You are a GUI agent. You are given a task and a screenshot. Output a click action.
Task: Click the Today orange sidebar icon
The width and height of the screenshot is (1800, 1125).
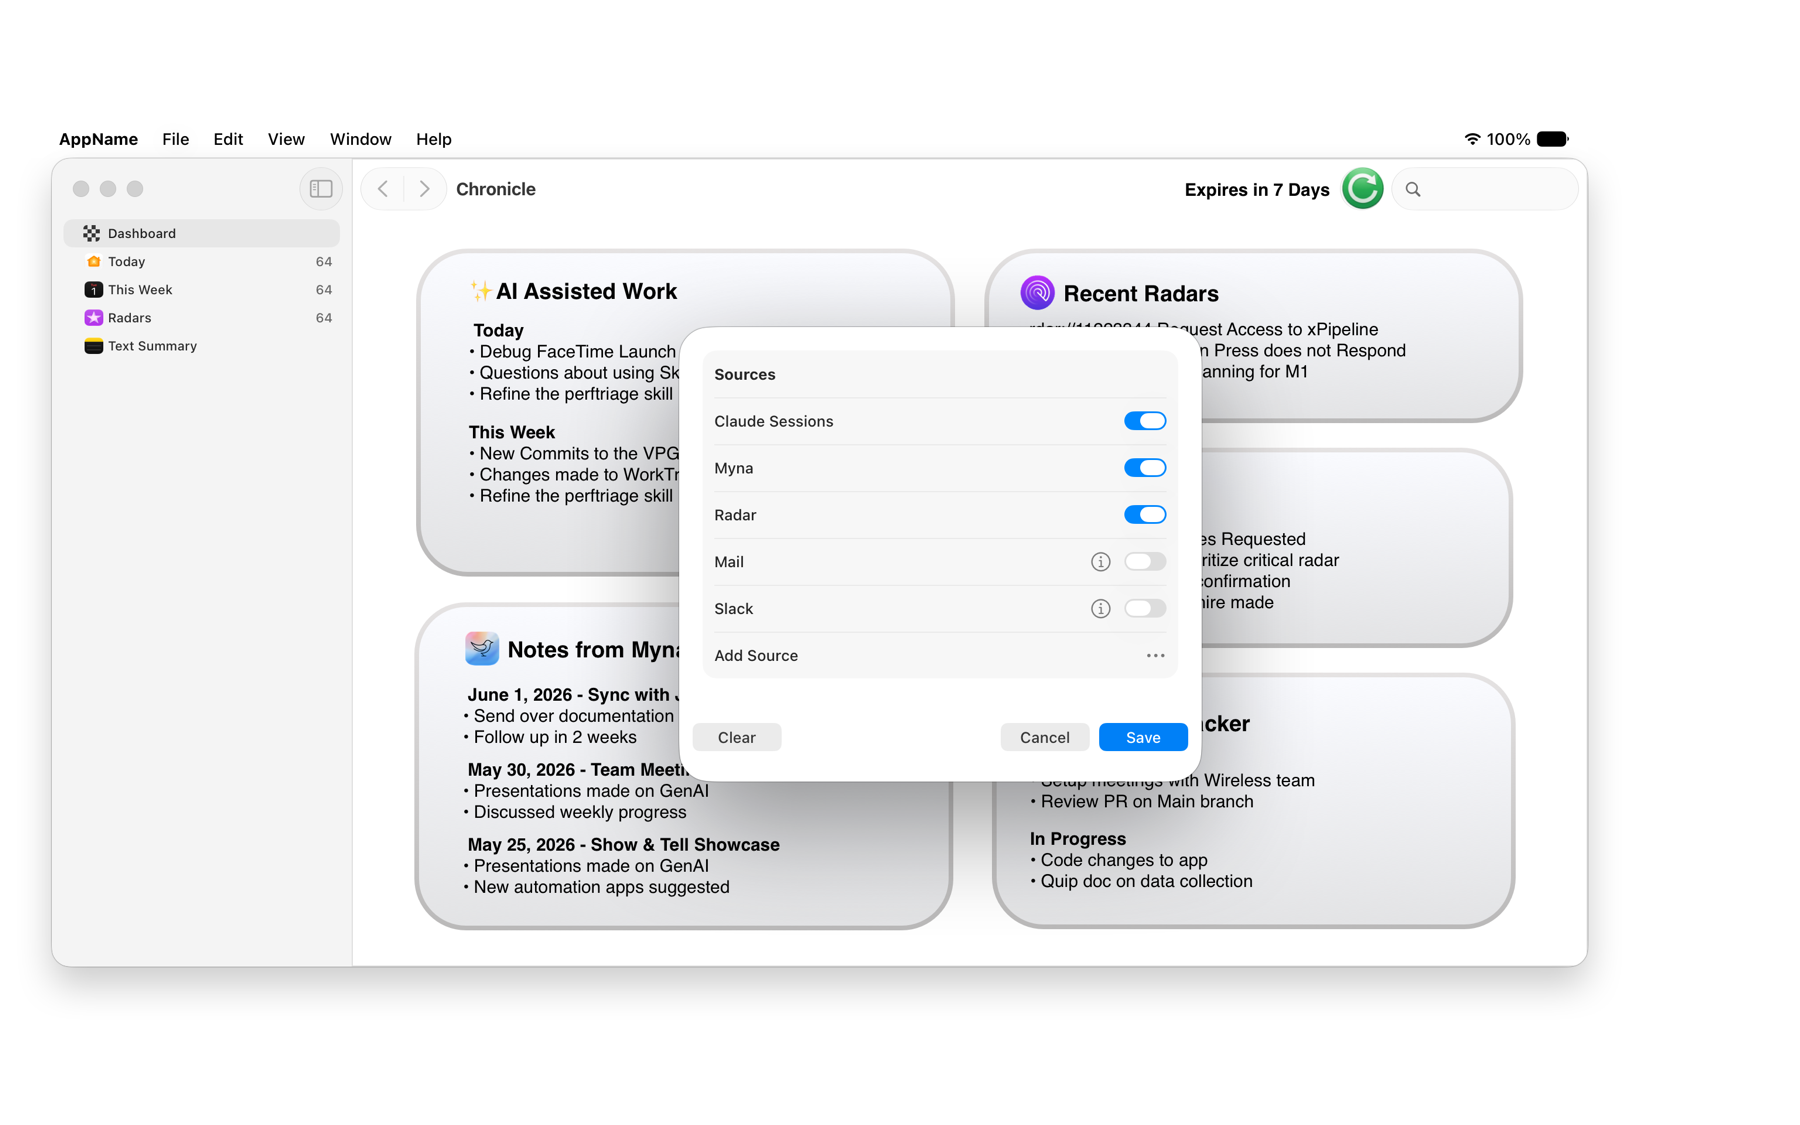93,261
